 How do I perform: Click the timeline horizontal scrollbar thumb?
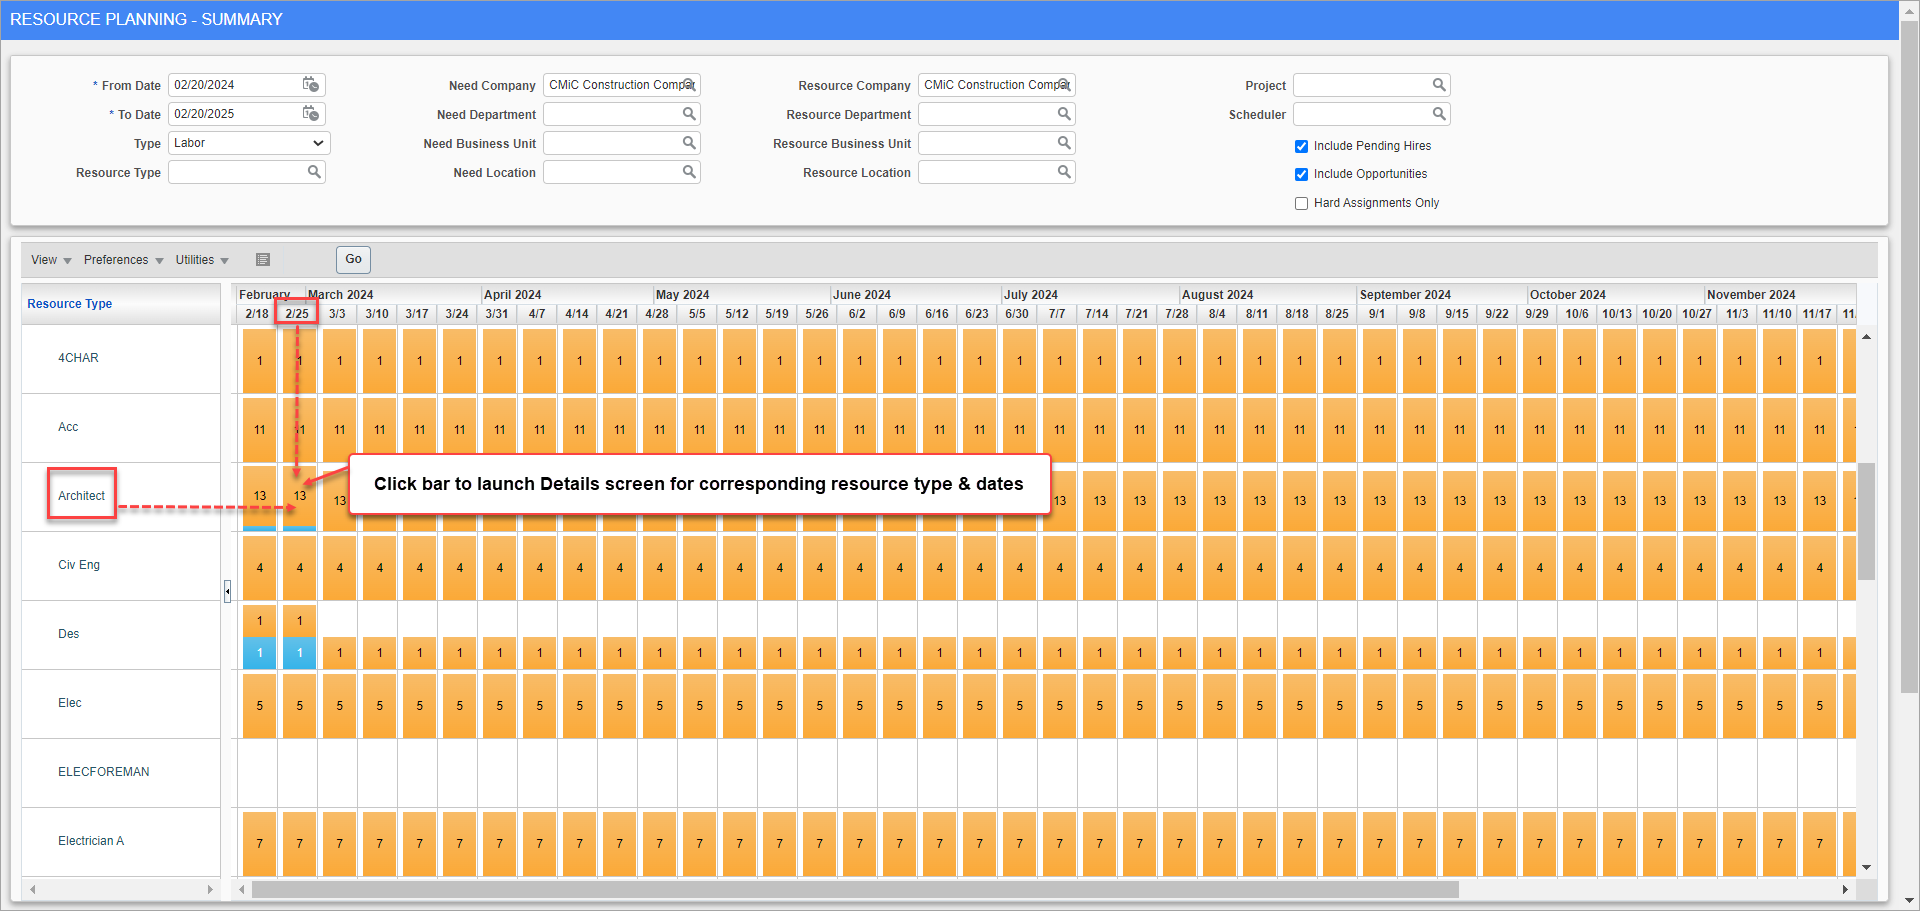point(855,889)
